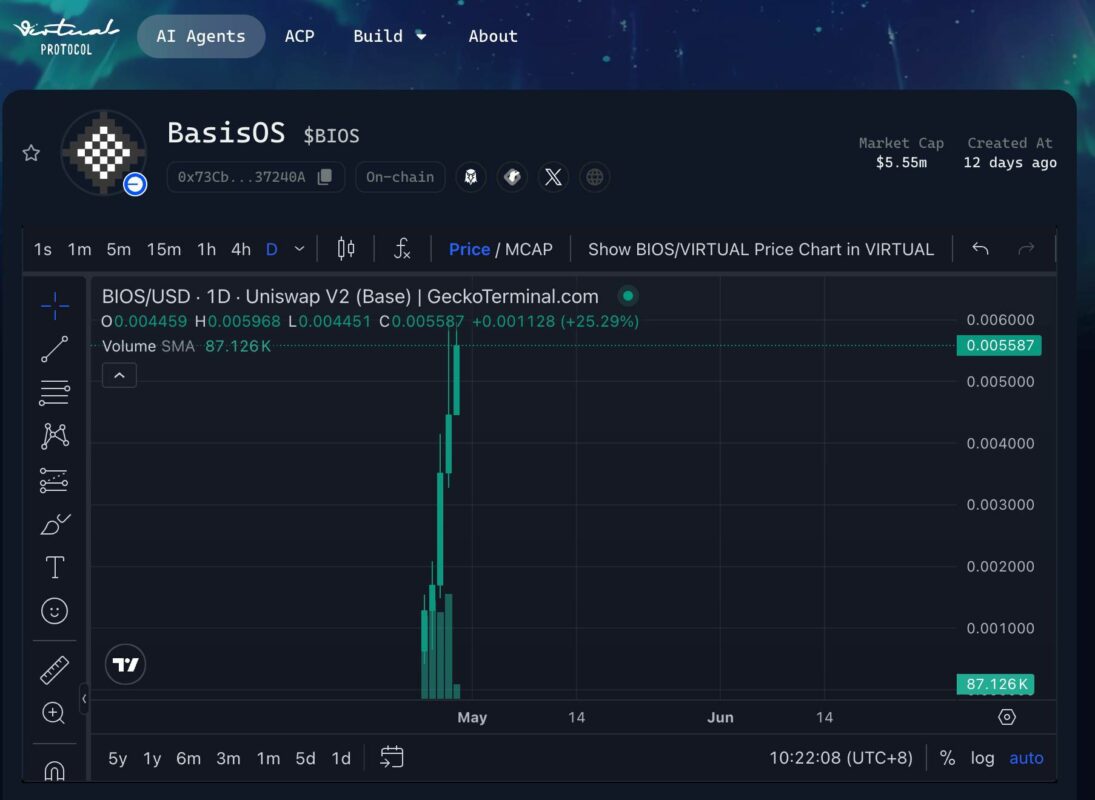
Task: Set date range to 5y
Action: coord(118,758)
